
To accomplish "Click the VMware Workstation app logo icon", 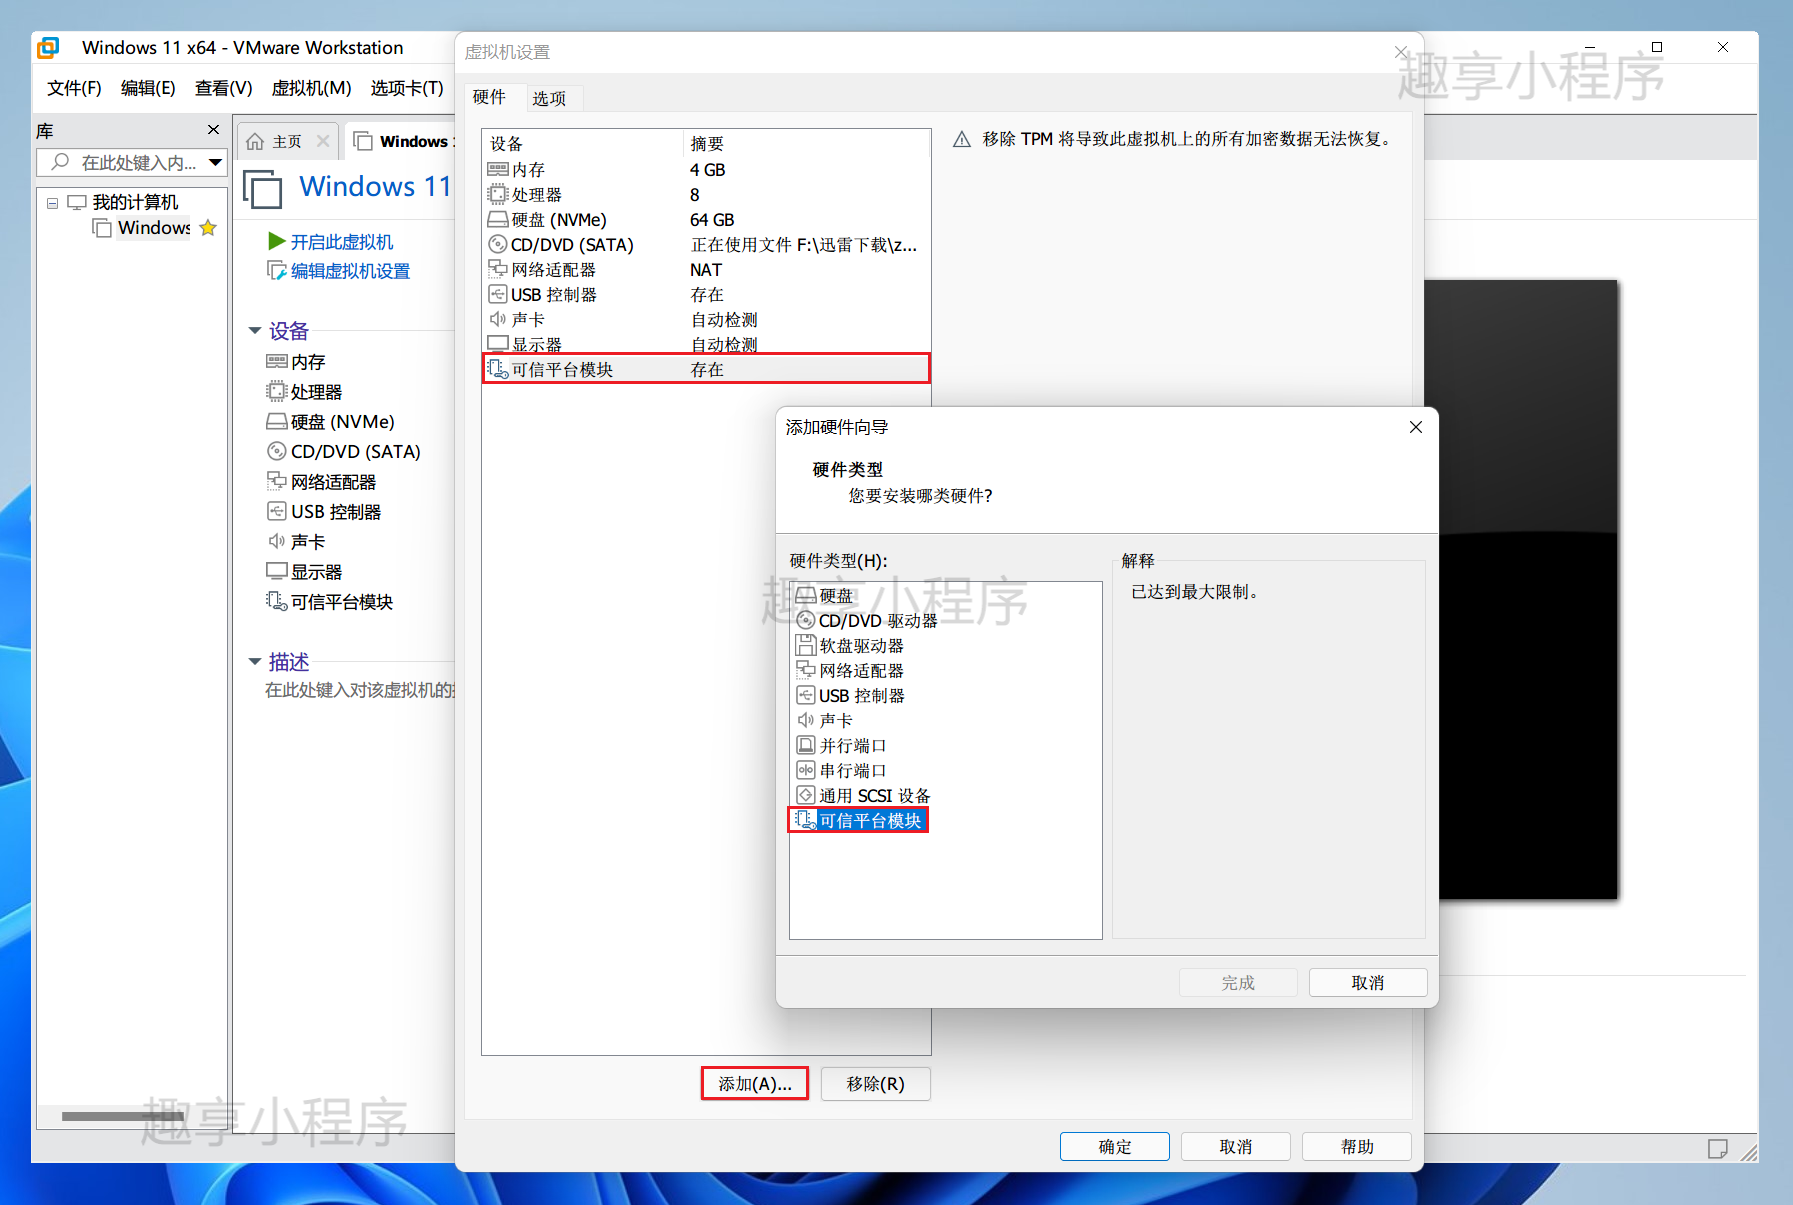I will (48, 47).
